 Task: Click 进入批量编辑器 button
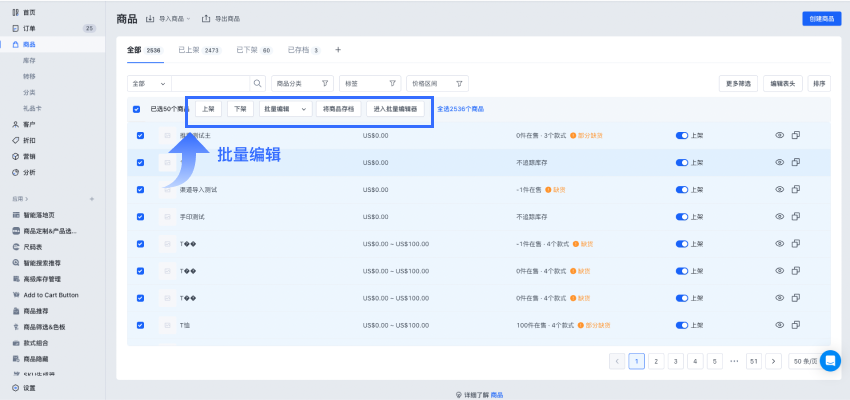click(396, 109)
